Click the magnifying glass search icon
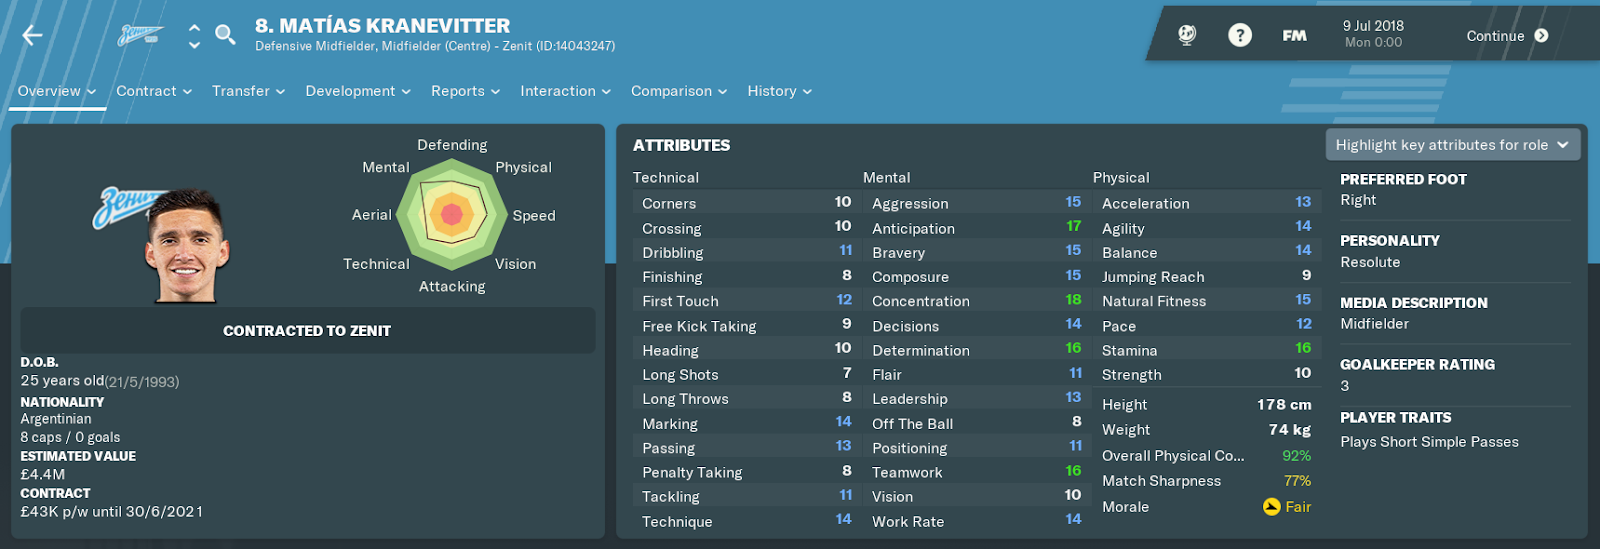Screen dimensions: 1600x549 click(x=226, y=35)
